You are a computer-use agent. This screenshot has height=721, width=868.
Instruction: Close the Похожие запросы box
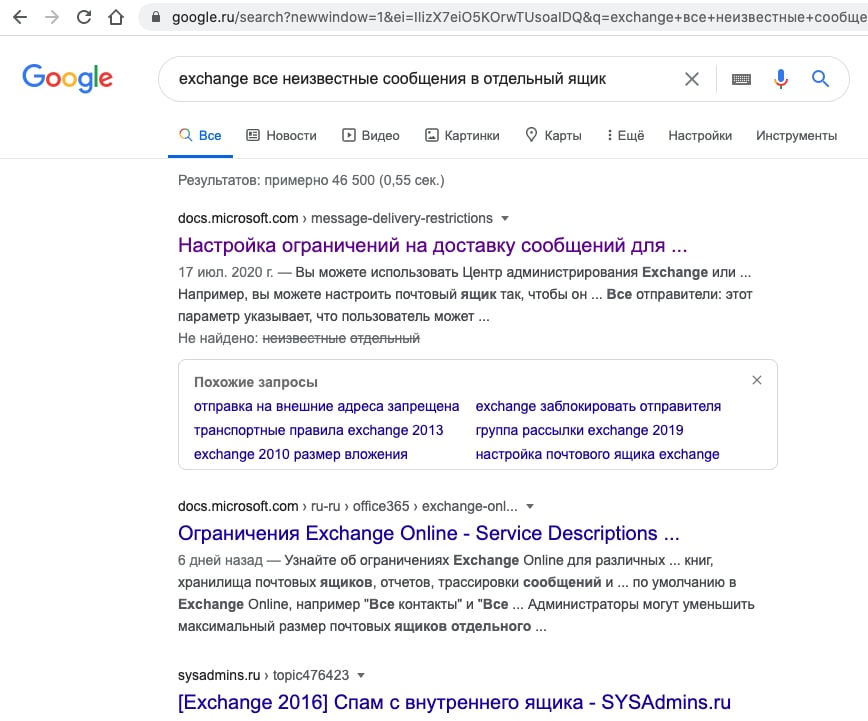coord(757,380)
